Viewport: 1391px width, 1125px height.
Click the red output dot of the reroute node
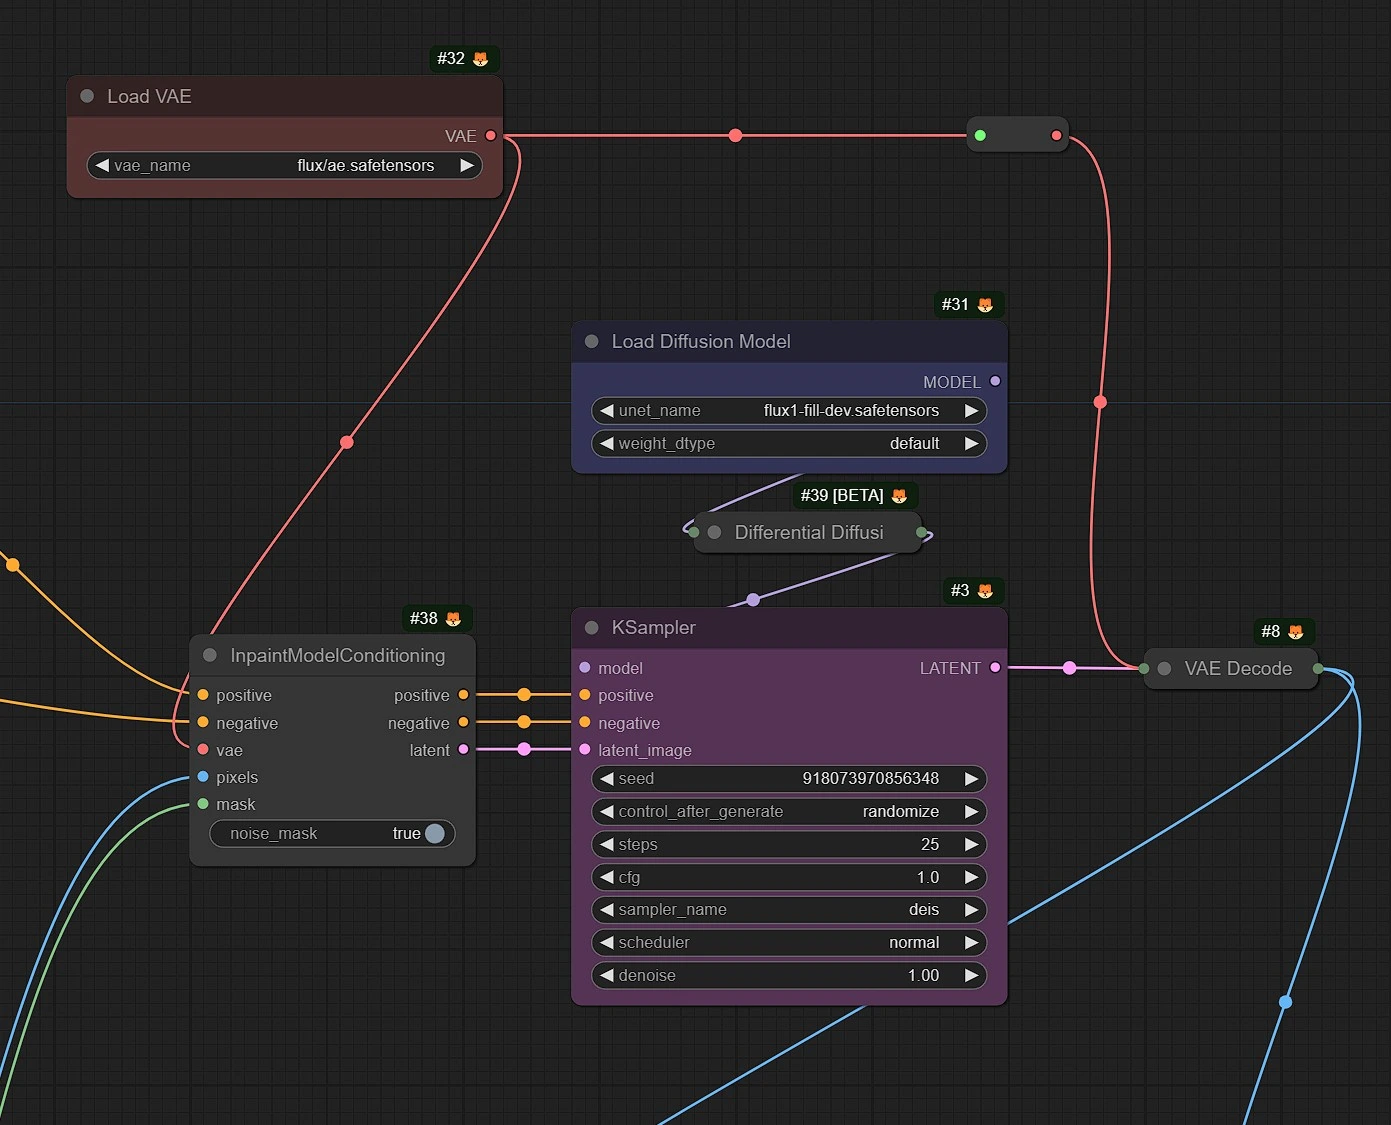pyautogui.click(x=1056, y=135)
